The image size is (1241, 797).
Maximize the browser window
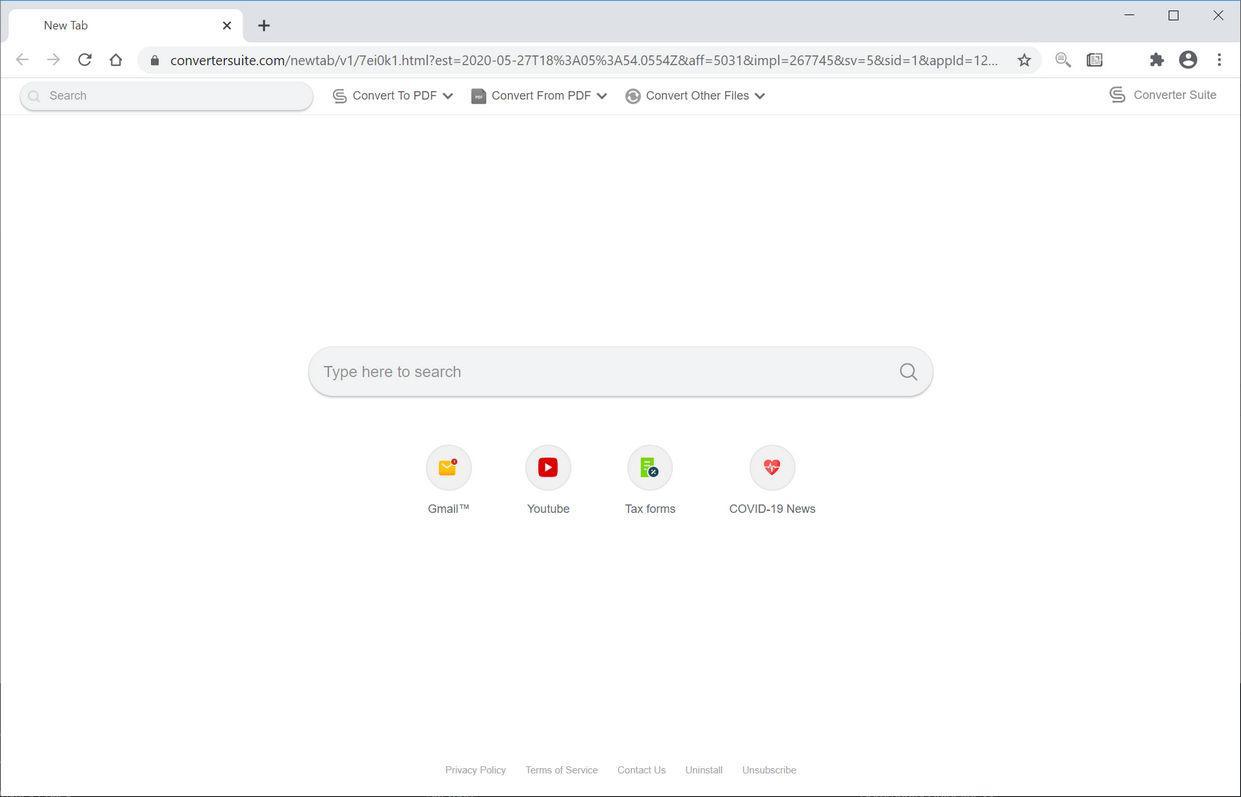1174,15
